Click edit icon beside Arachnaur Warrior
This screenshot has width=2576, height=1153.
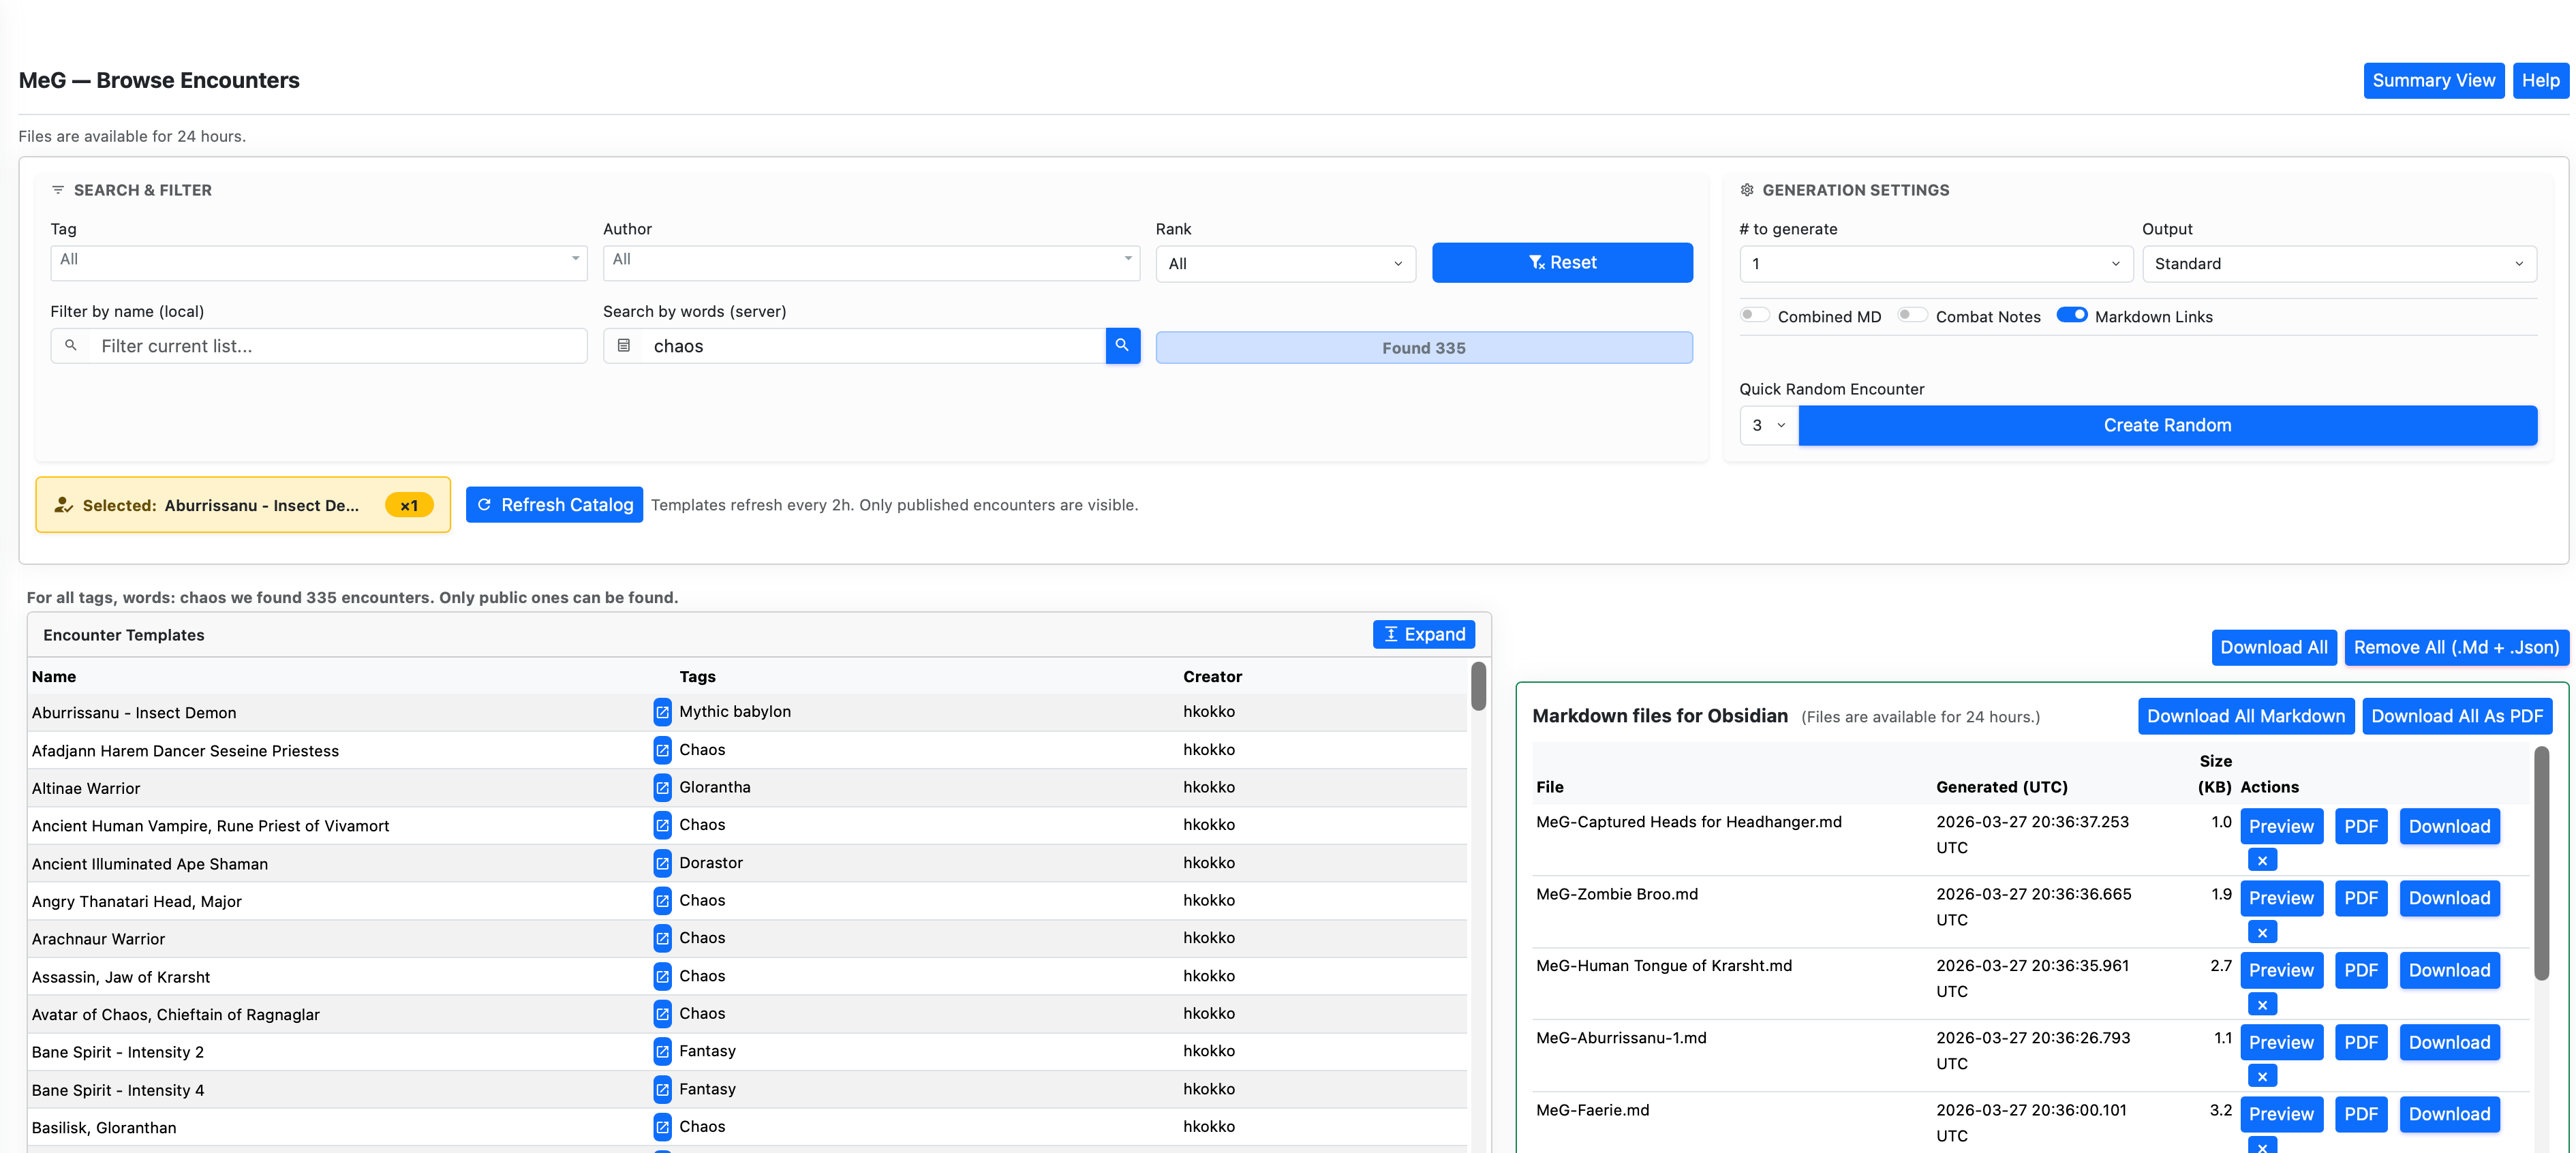(x=662, y=938)
